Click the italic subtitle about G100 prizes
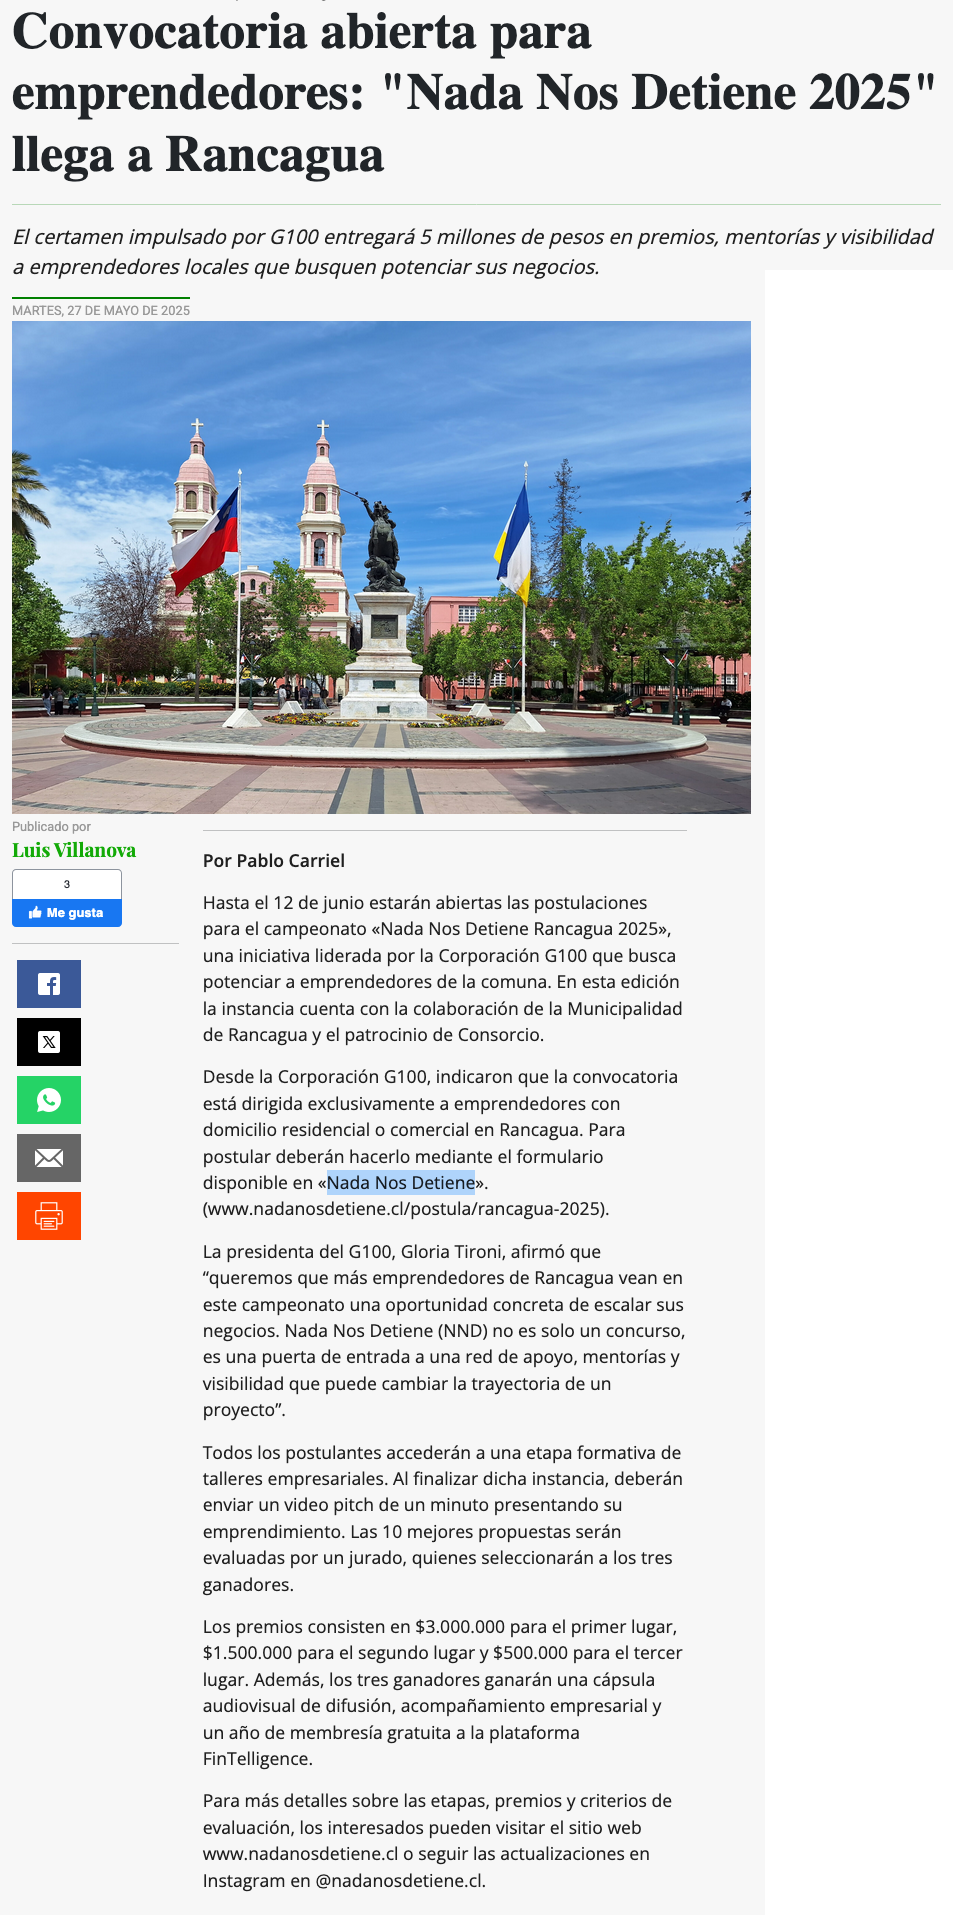The width and height of the screenshot is (953, 1915). point(472,252)
